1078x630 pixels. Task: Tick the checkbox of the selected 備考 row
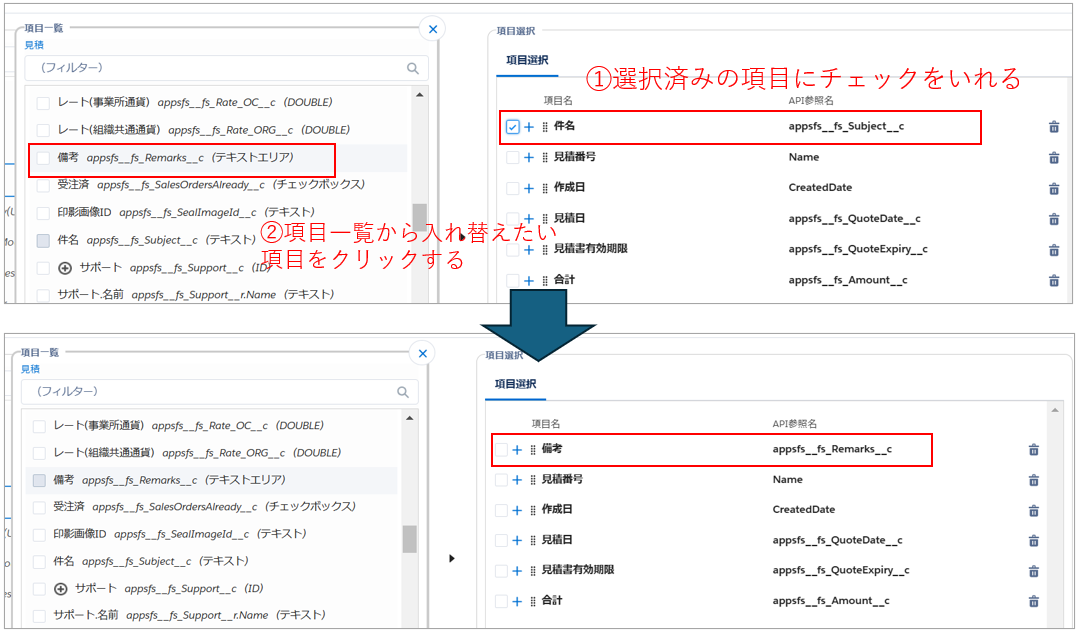[x=501, y=450]
